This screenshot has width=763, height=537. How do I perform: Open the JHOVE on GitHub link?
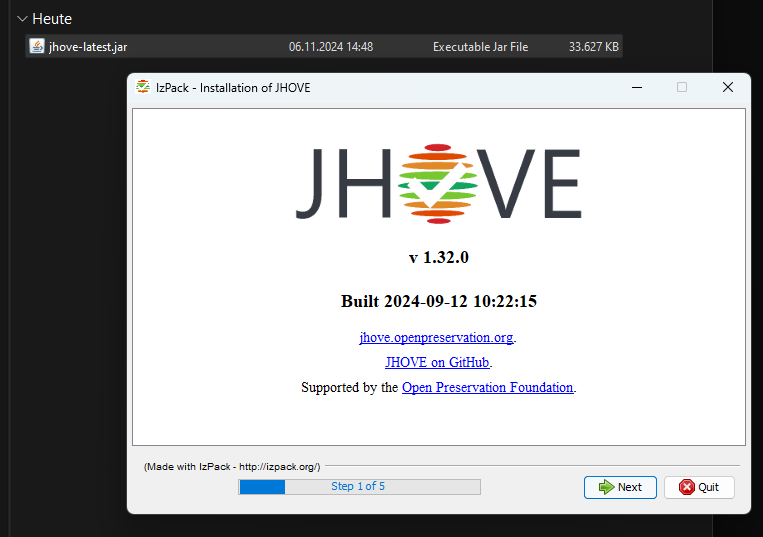(437, 362)
